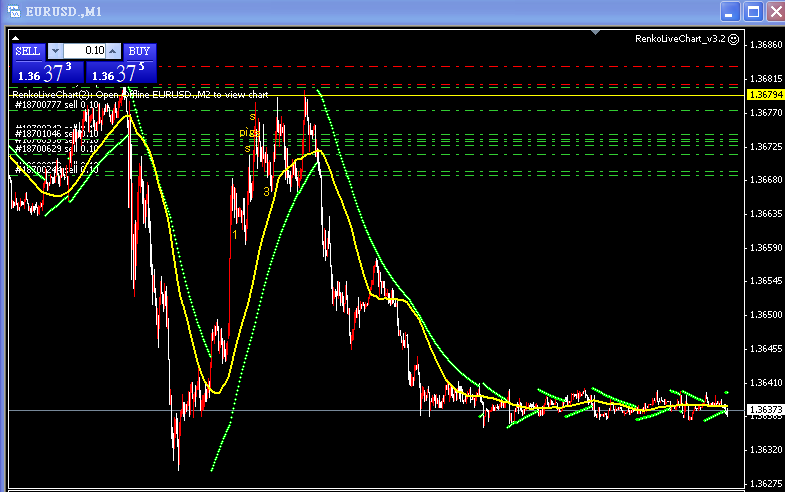Click the sell price 1.36373 panel
The width and height of the screenshot is (785, 492).
click(48, 72)
